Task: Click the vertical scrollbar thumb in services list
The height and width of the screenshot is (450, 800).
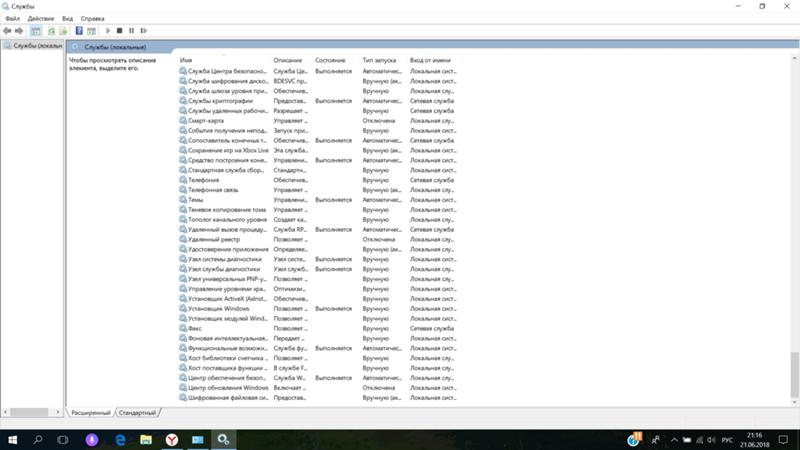Action: [x=794, y=374]
